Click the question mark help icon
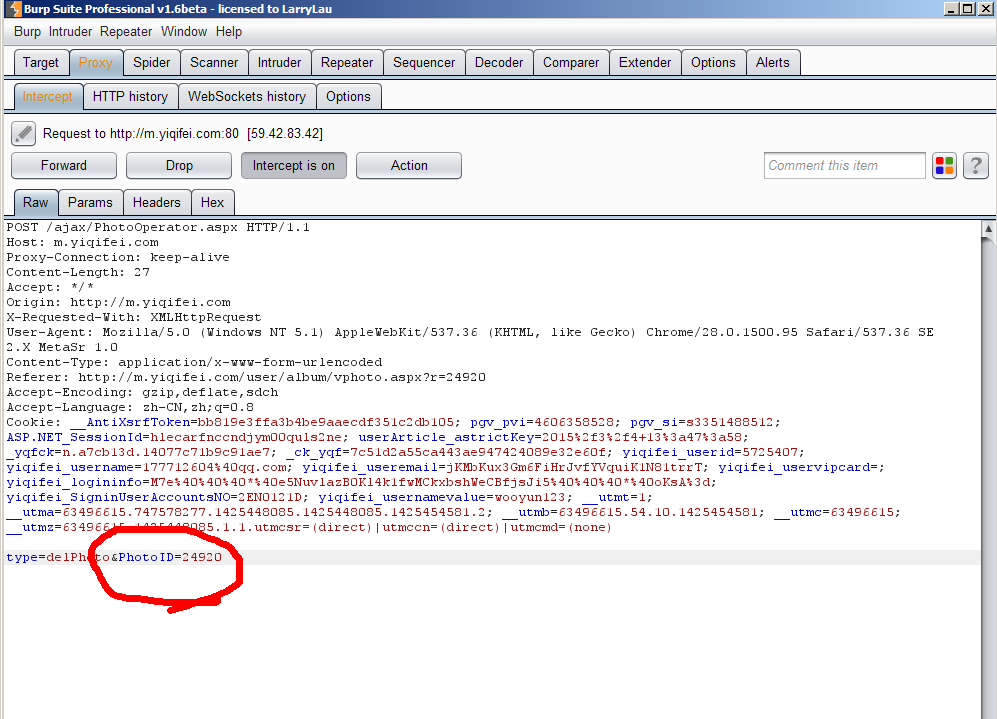Screen dimensions: 997x719 pos(975,166)
